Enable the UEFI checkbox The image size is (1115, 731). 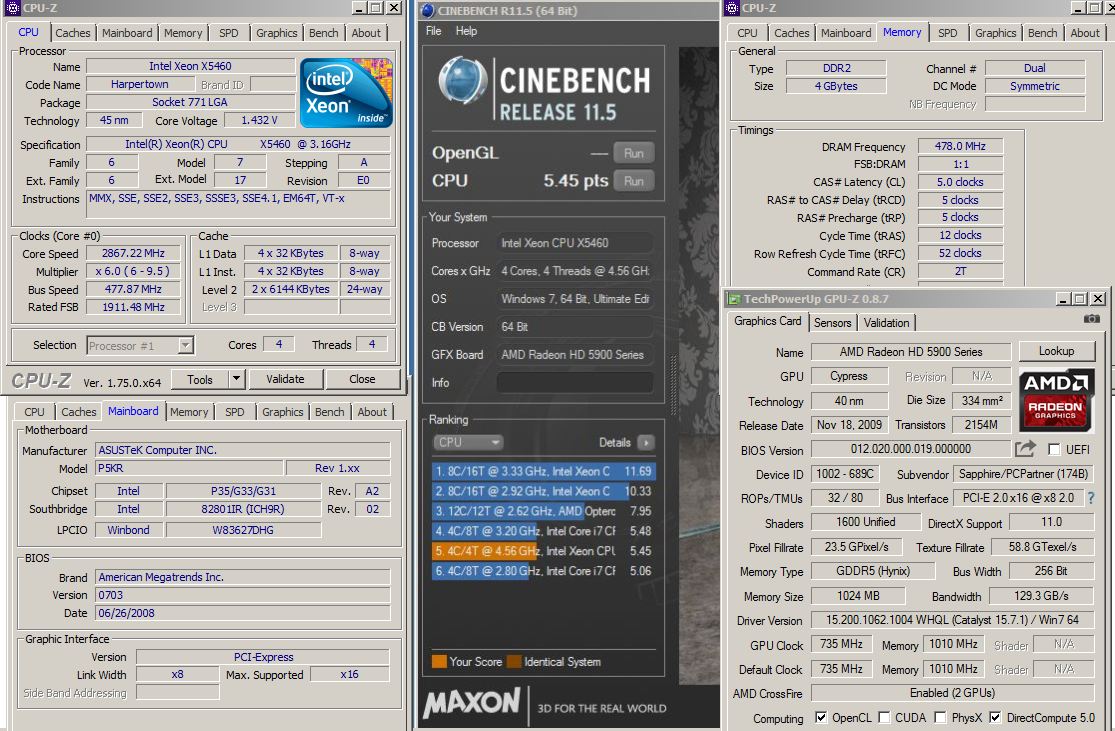[1054, 450]
